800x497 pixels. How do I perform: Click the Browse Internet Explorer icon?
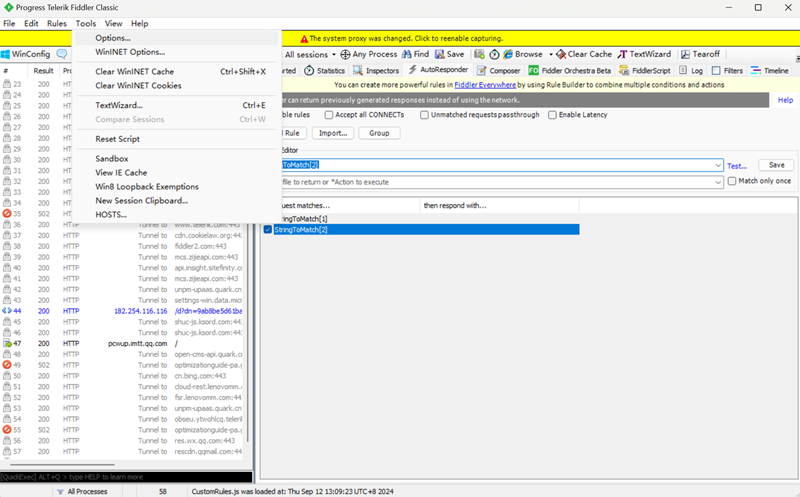[x=508, y=54]
